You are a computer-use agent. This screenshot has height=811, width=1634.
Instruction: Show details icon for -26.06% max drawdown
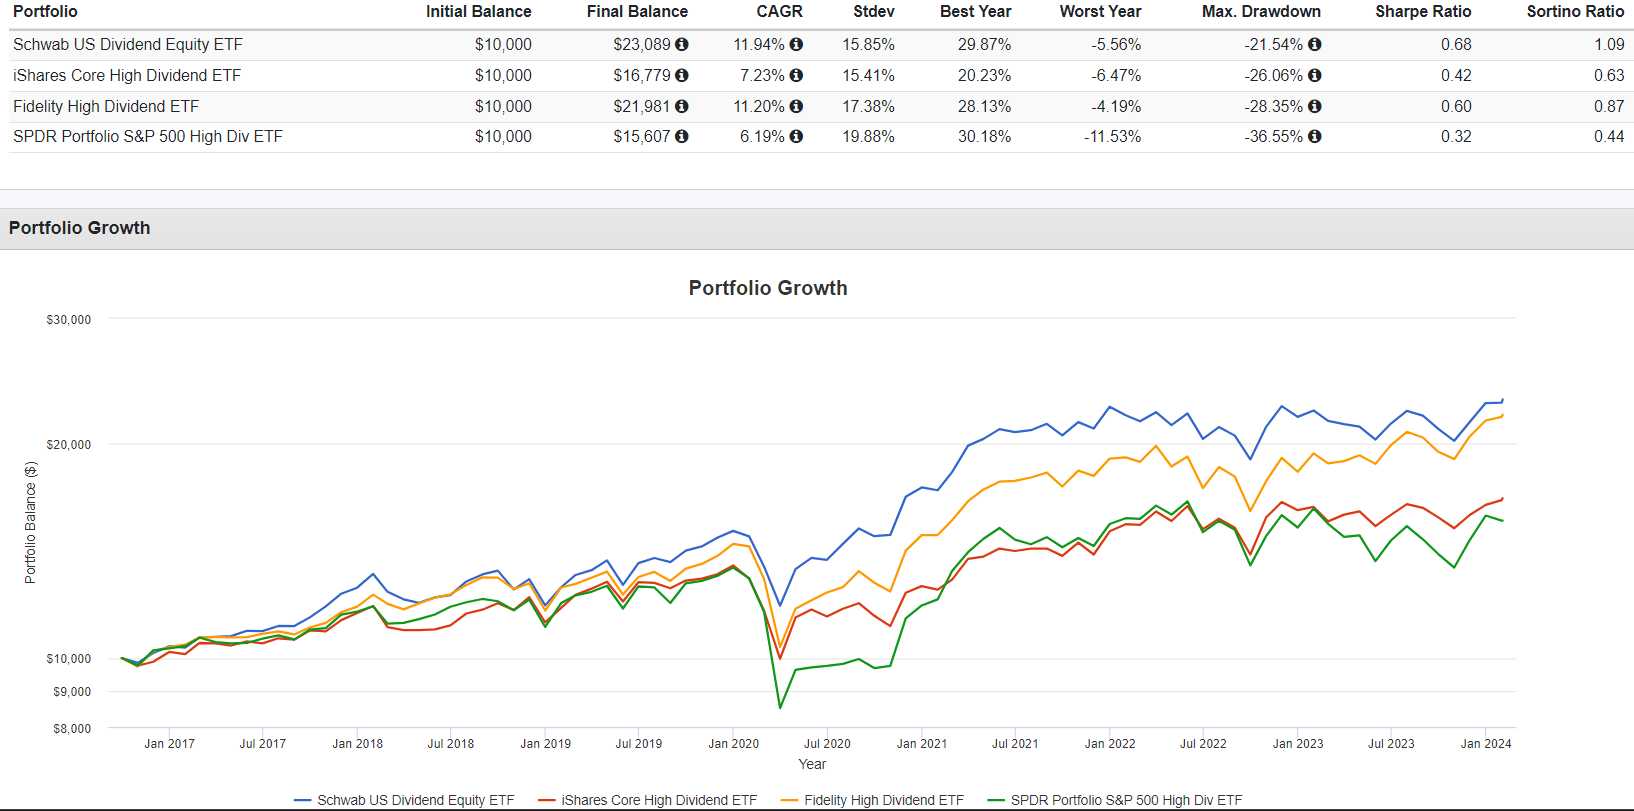coord(1315,75)
